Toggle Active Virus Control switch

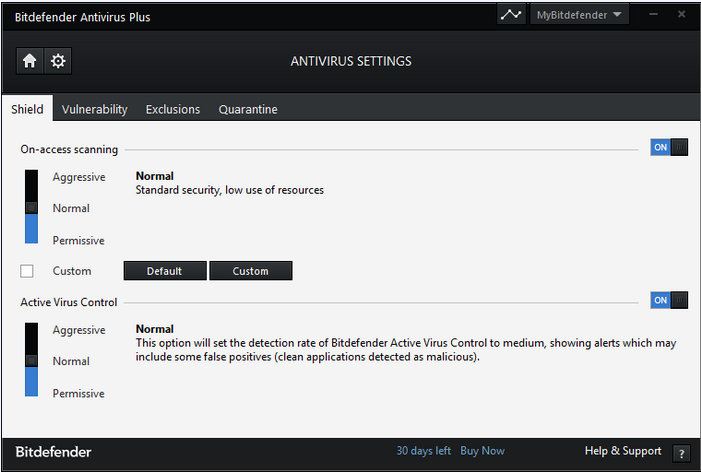click(x=669, y=300)
